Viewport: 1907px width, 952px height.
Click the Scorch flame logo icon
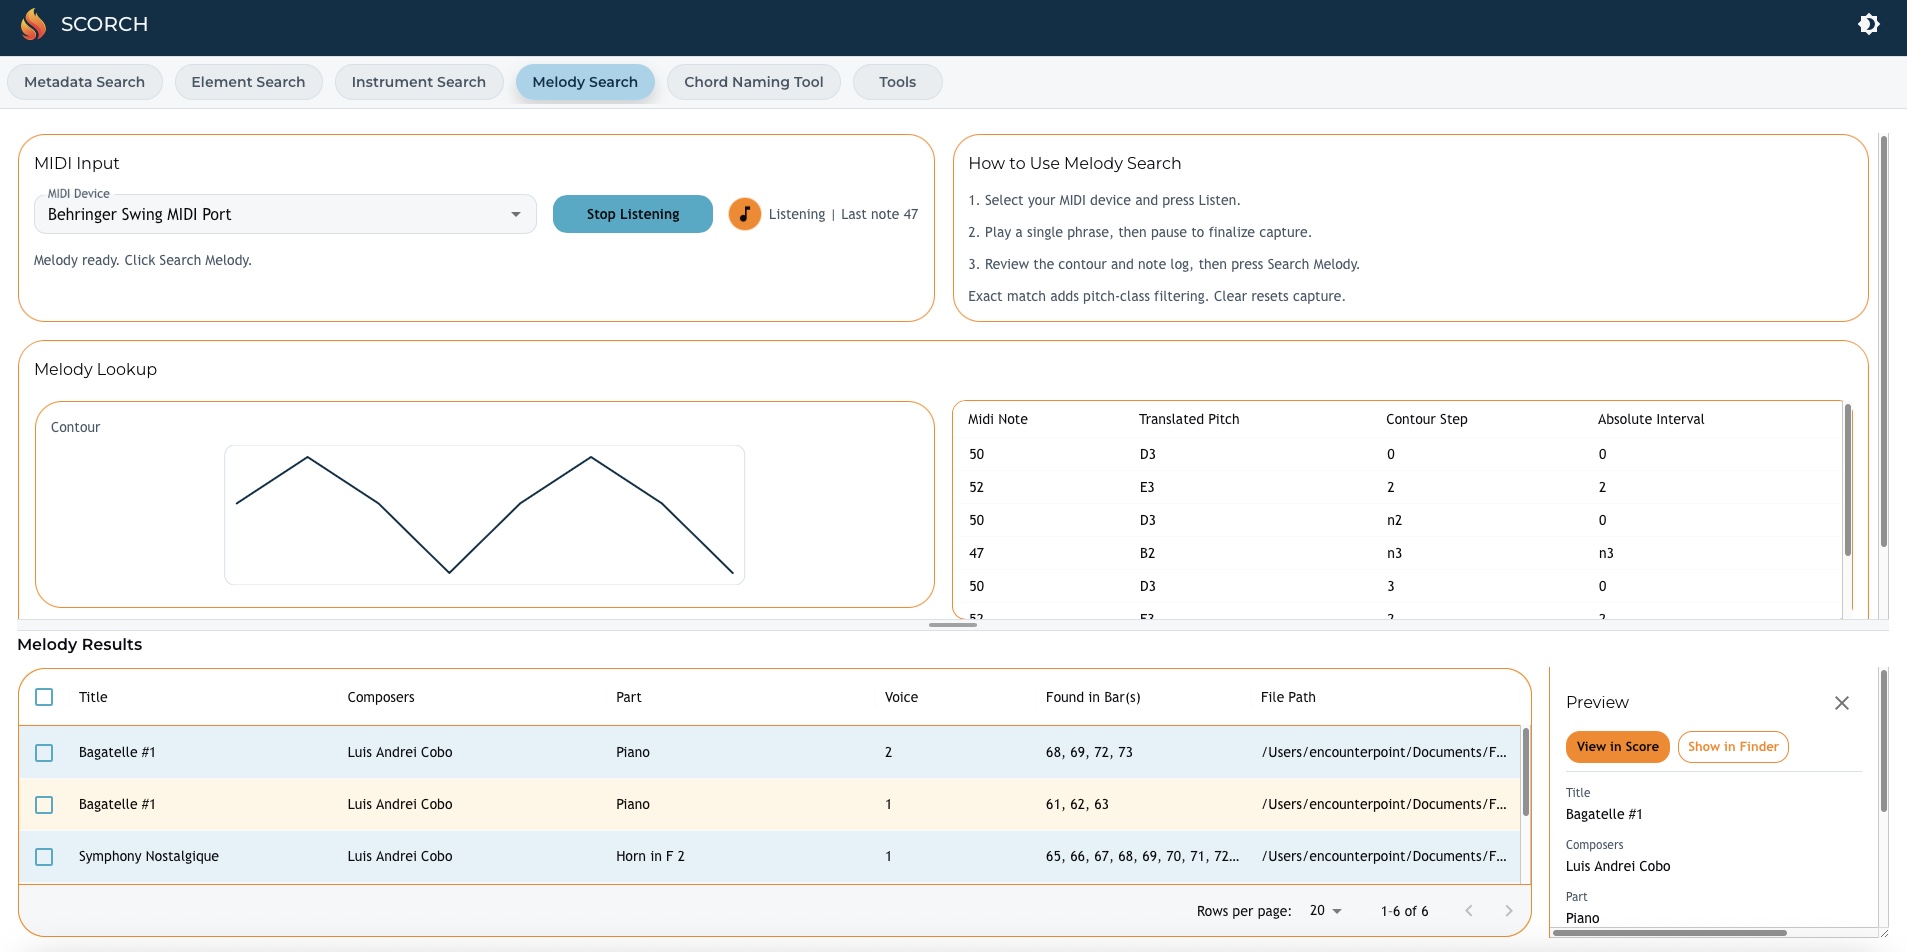(33, 24)
